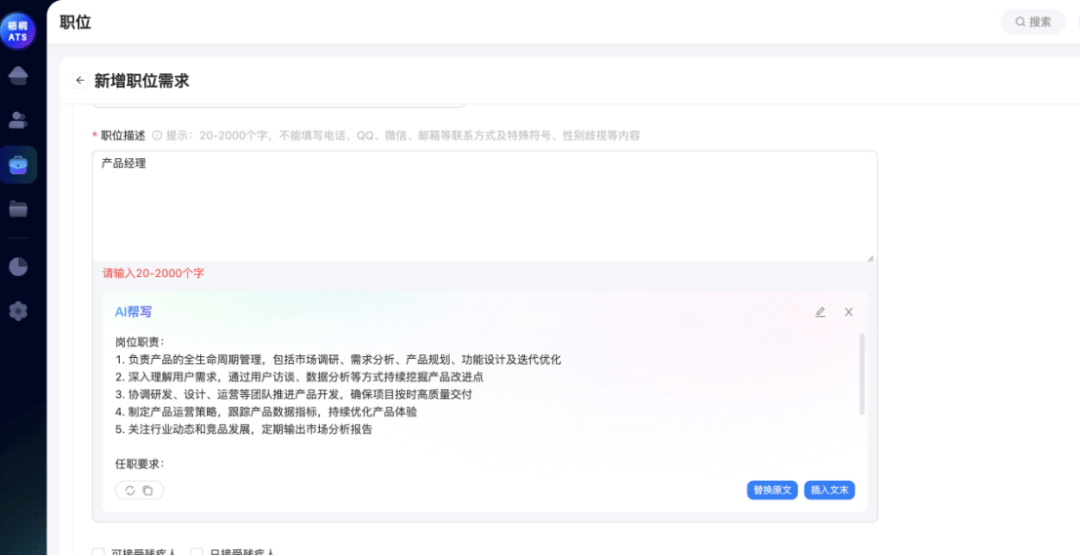Click the 搜索 search box at top right
The image size is (1080, 556).
pos(1033,22)
